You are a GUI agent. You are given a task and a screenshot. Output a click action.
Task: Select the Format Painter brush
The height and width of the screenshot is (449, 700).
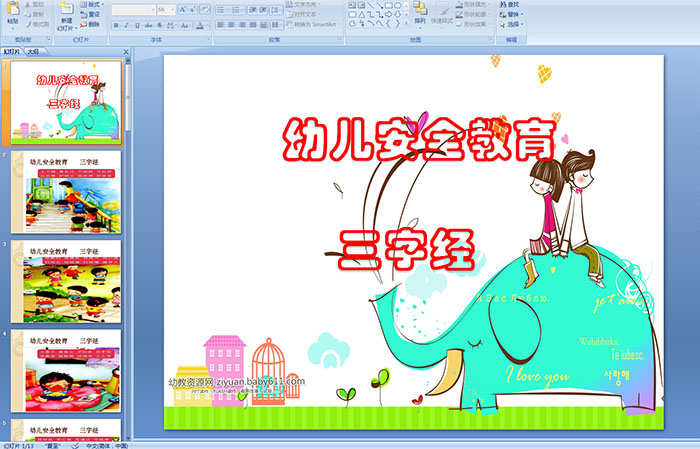coord(28,24)
